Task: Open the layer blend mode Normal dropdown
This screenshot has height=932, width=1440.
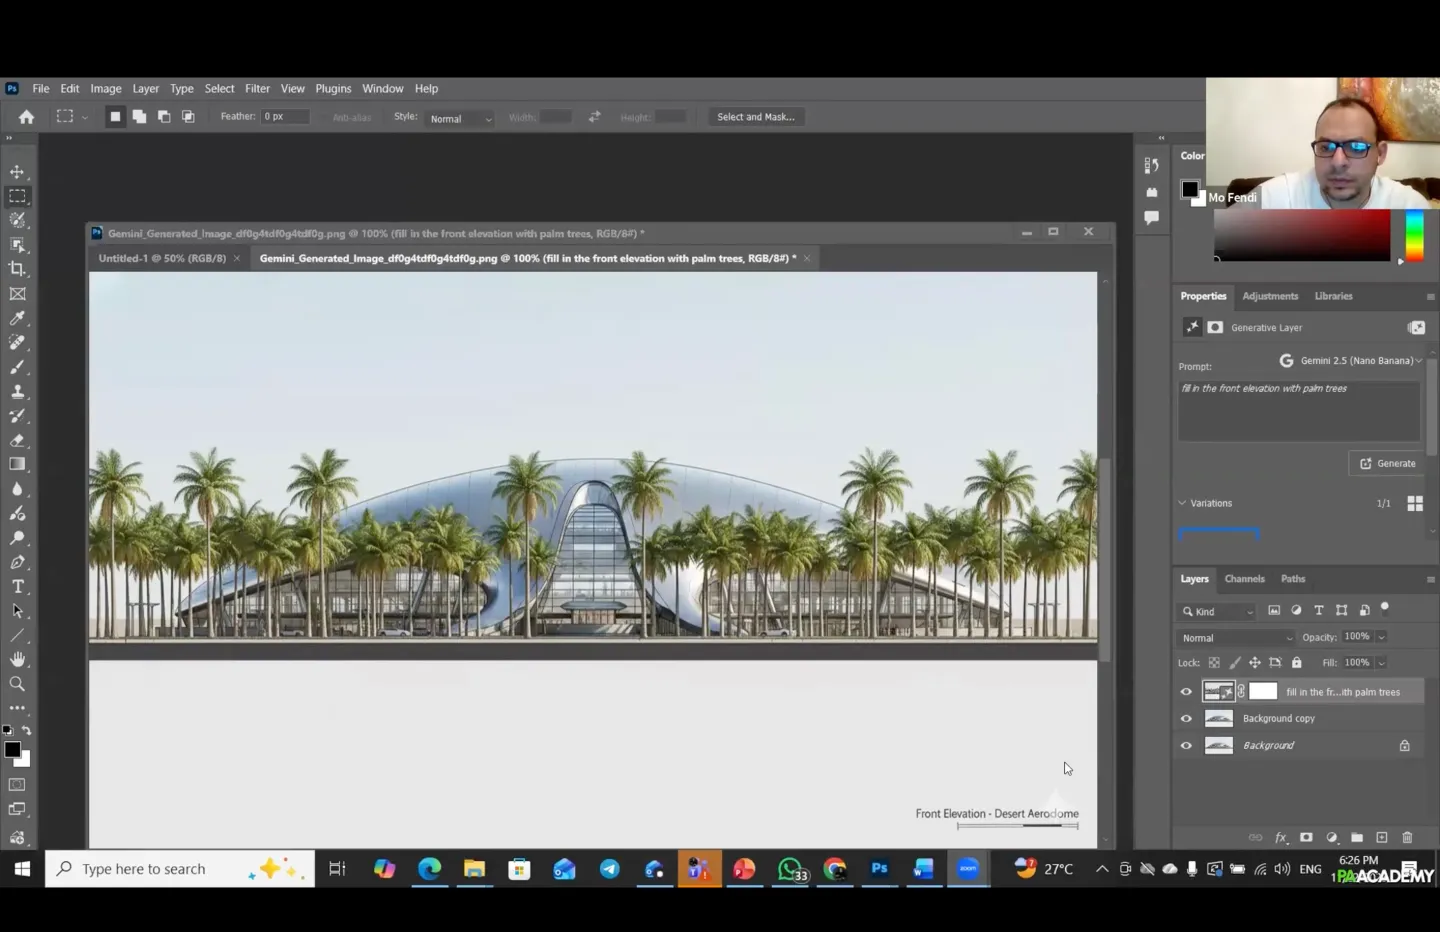Action: [x=1236, y=638]
